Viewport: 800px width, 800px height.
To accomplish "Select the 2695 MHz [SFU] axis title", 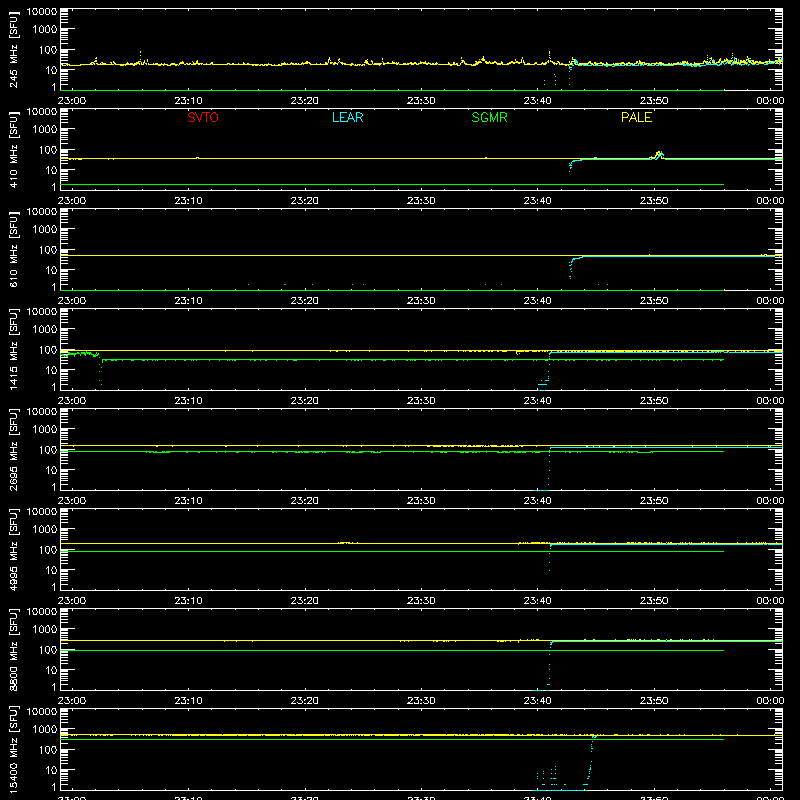I will (14, 450).
